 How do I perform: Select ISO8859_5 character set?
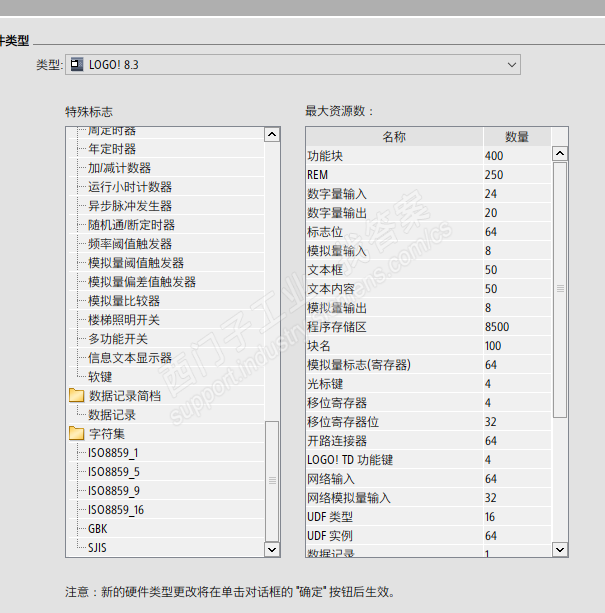[114, 472]
